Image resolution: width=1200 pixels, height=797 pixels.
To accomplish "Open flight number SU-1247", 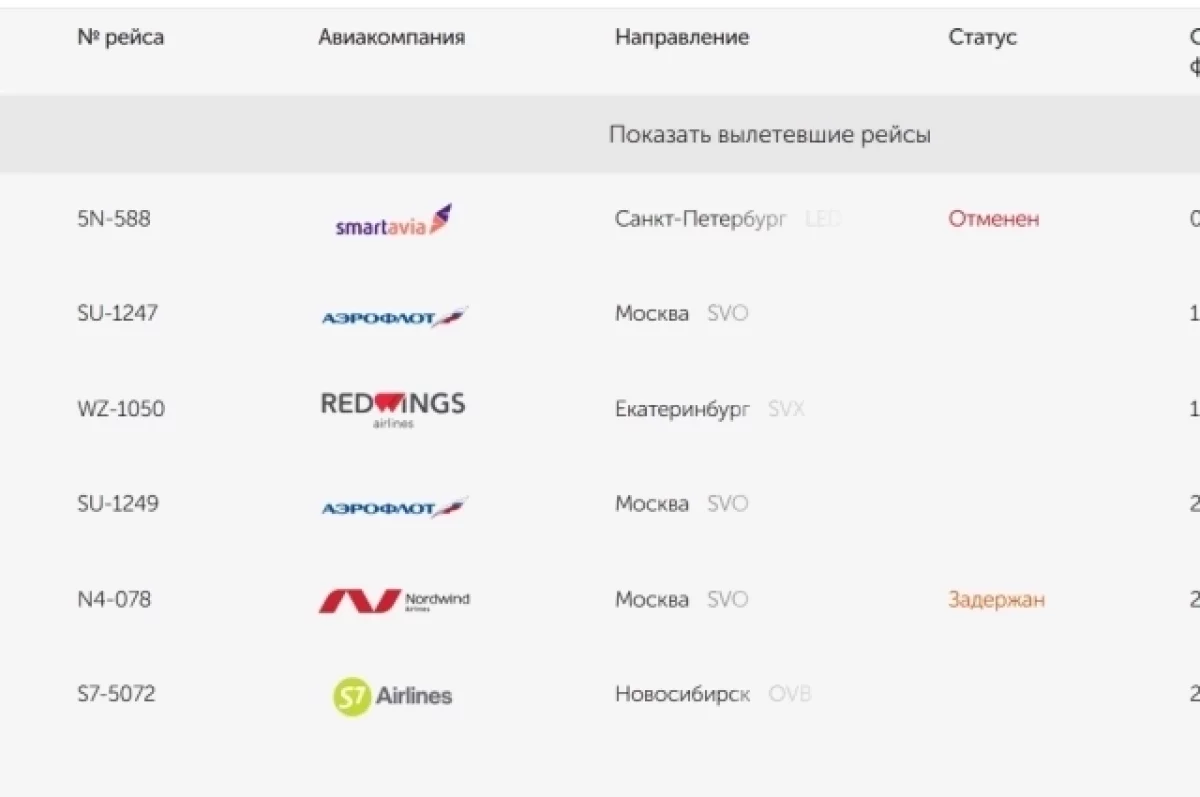I will [117, 314].
